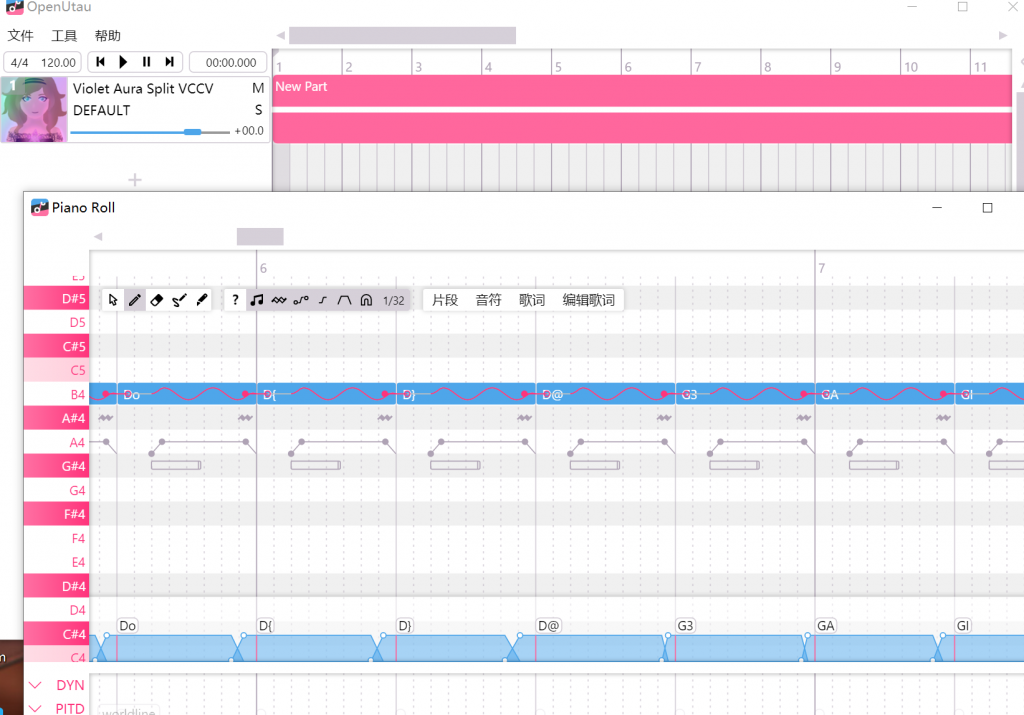1024x715 pixels.
Task: Open the 文件 menu
Action: (20, 36)
